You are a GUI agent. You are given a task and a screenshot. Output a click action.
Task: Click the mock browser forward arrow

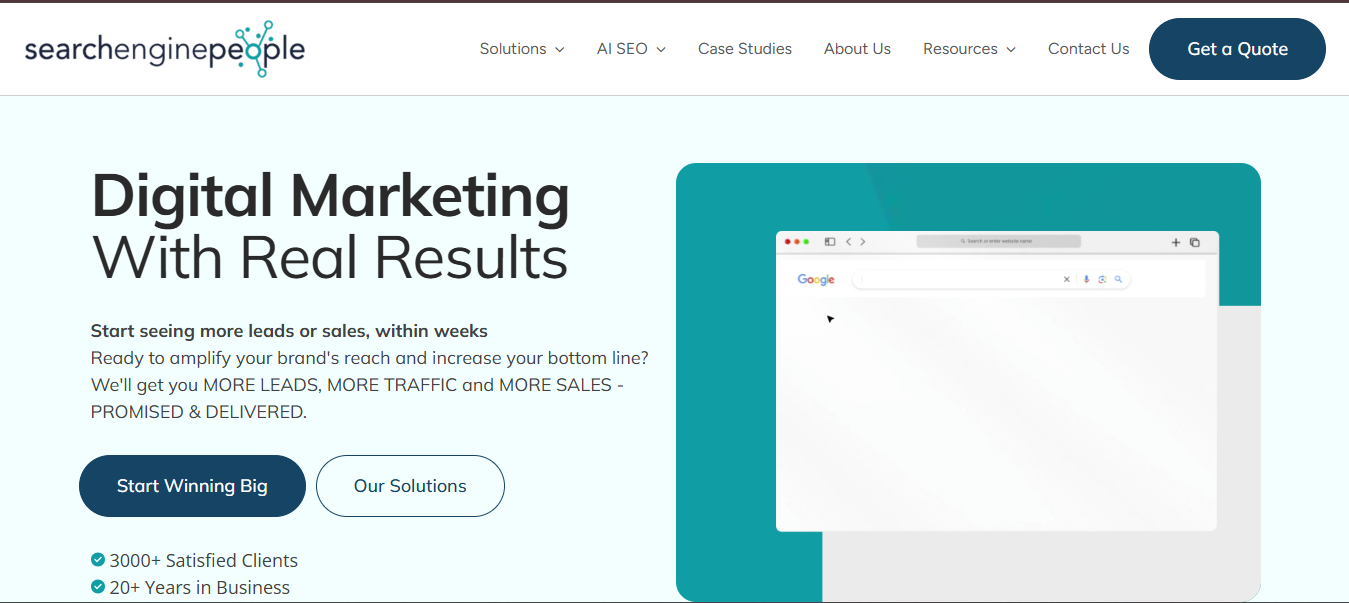tap(863, 242)
